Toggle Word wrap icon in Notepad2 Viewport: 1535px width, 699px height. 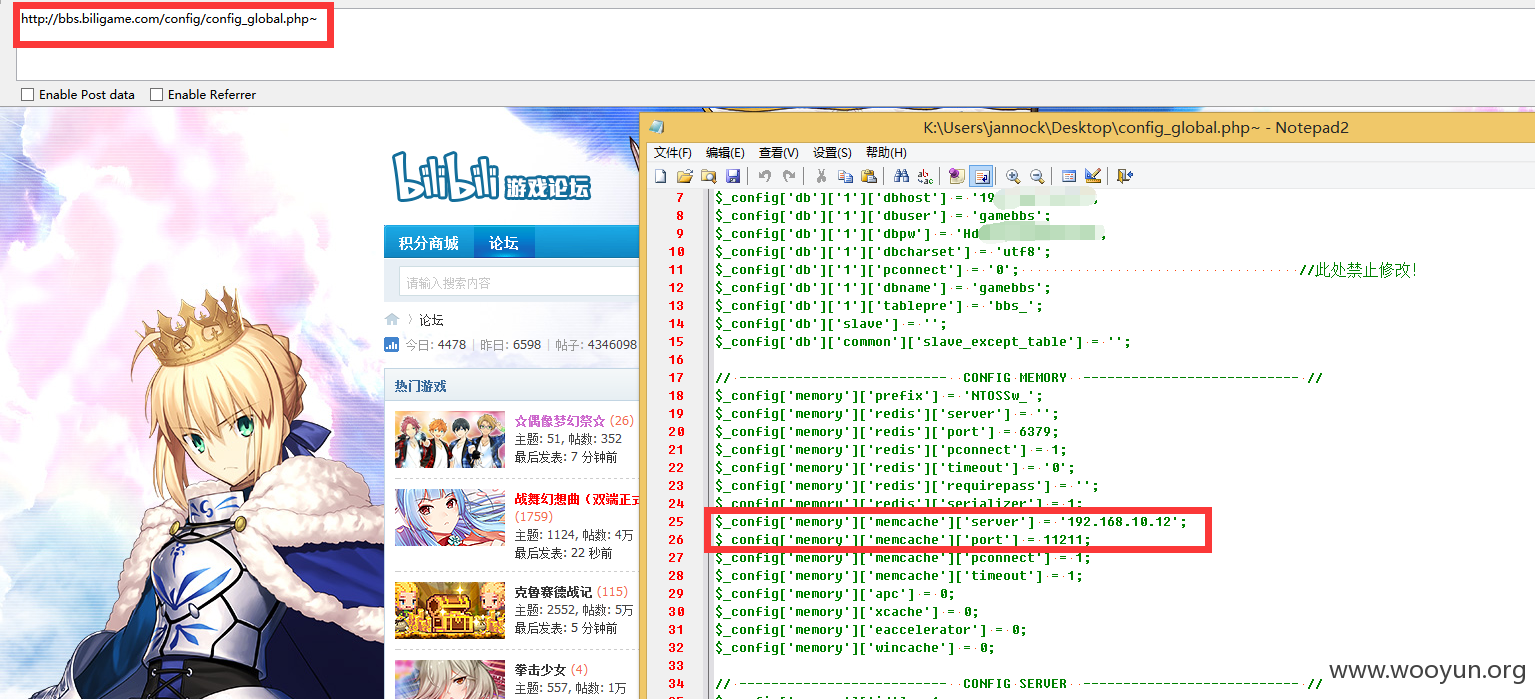click(981, 176)
